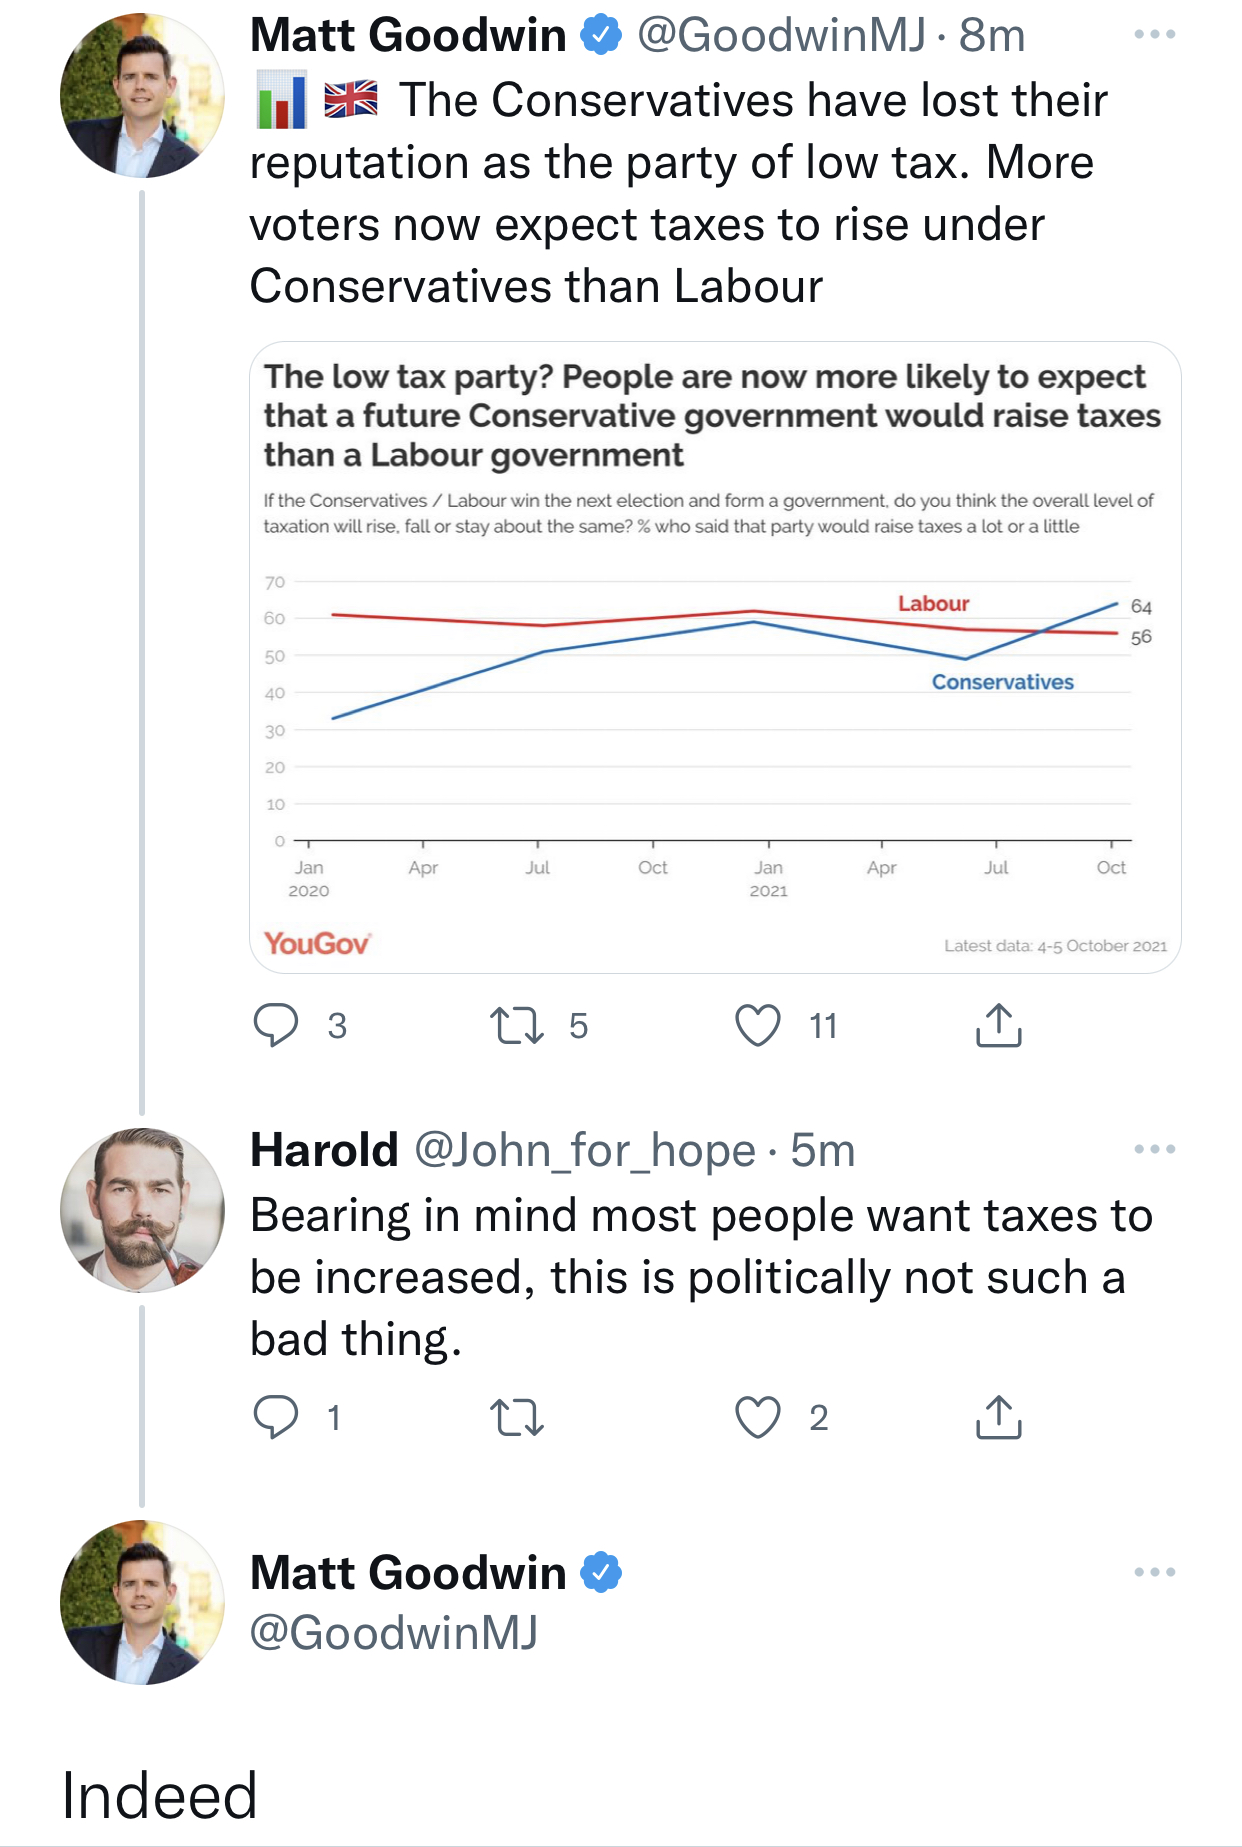1242x1847 pixels.
Task: Open more options on top tweet
Action: pos(1154,35)
